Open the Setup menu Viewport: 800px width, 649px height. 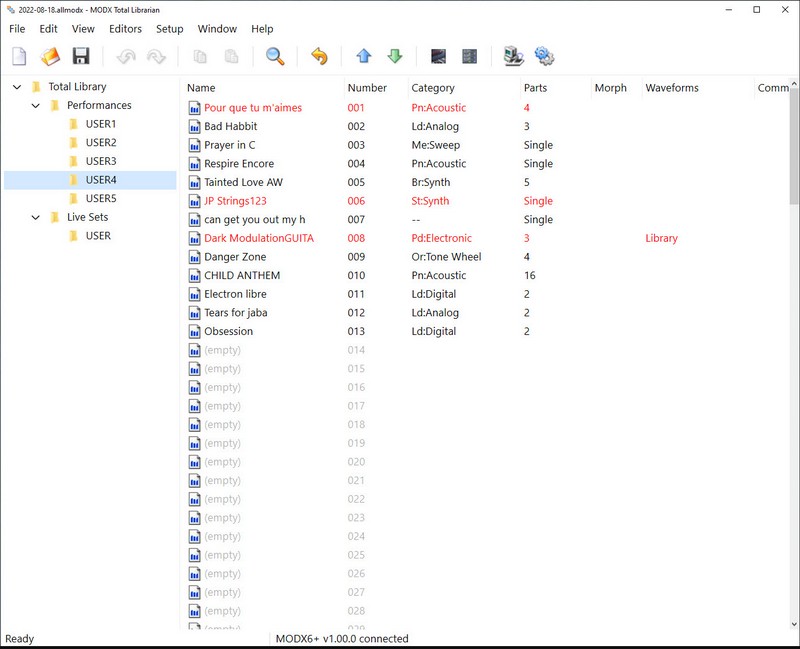coord(169,29)
